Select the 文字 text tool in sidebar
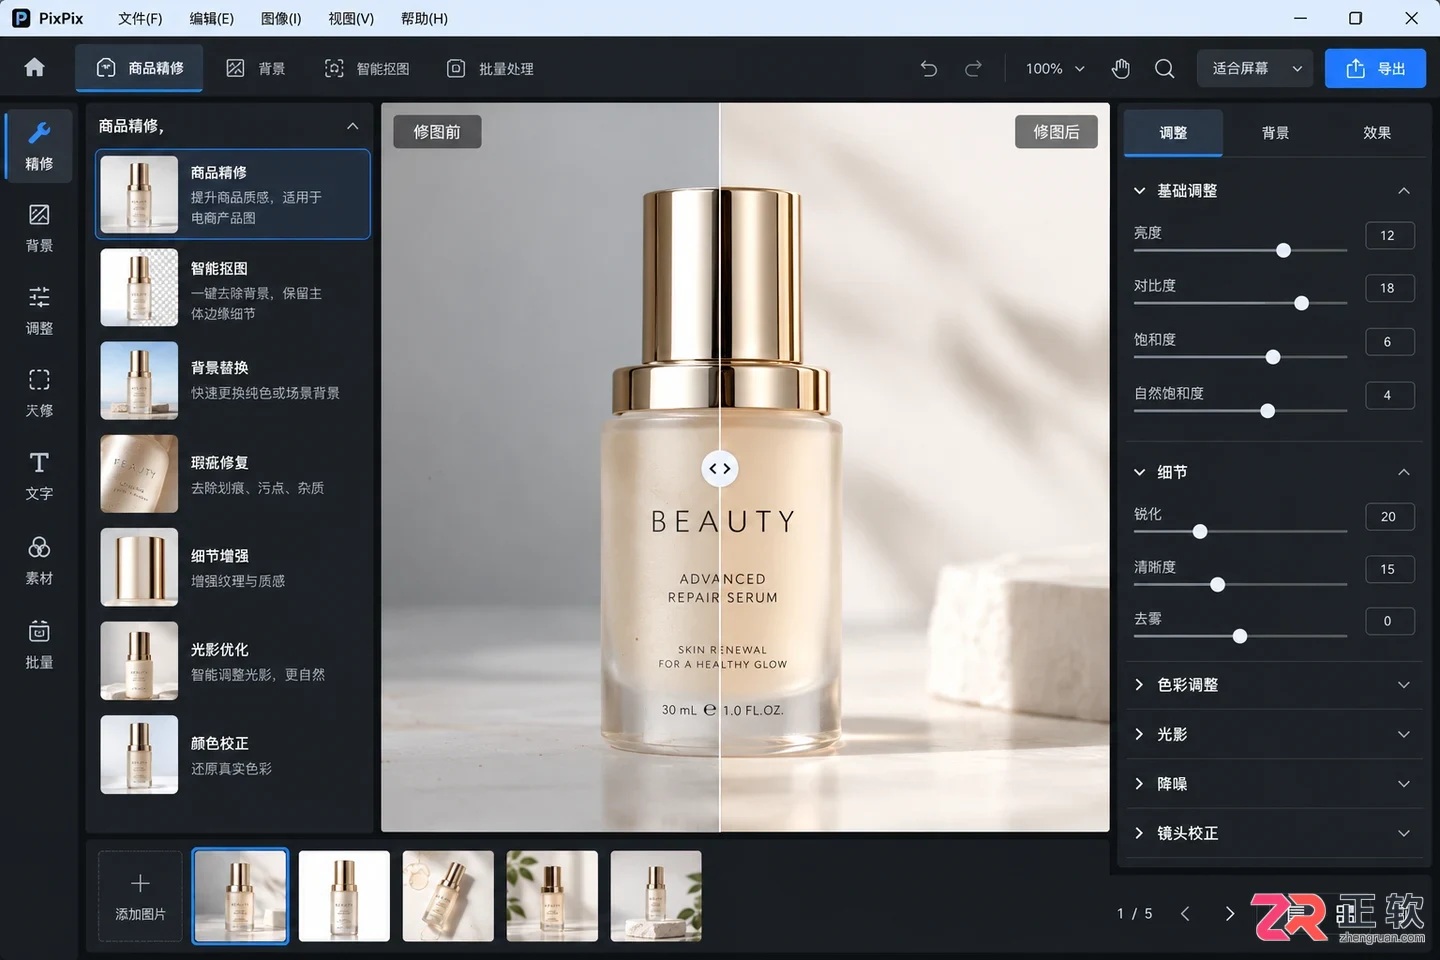 click(x=39, y=477)
